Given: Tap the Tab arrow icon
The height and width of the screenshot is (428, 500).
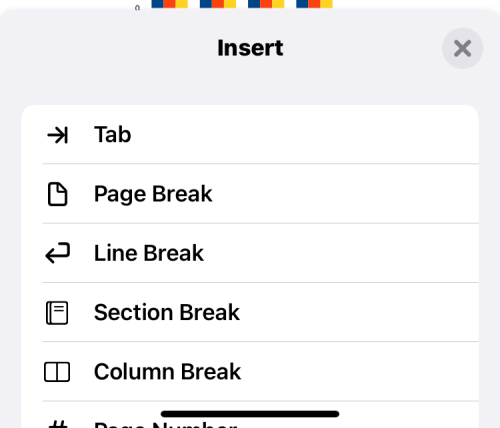Looking at the screenshot, I should click(58, 135).
